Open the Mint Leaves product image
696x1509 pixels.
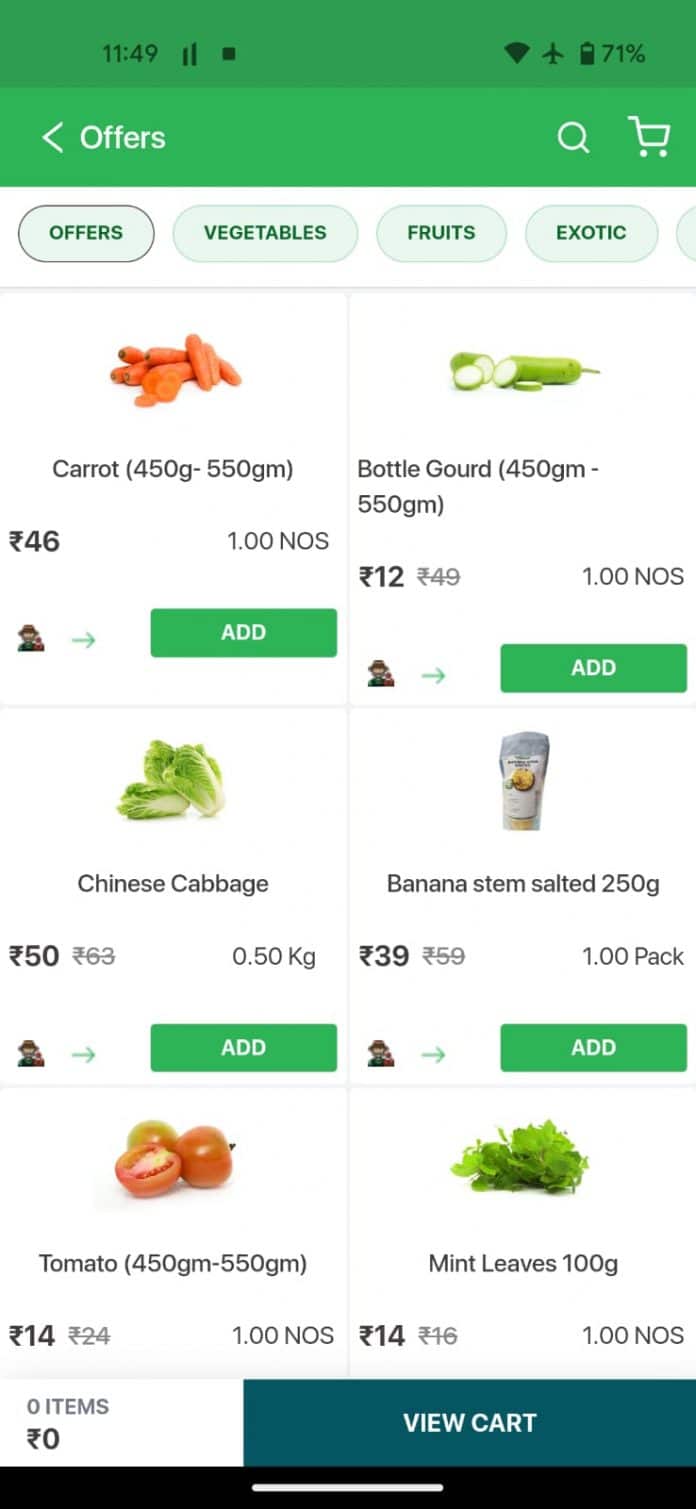click(x=522, y=1160)
